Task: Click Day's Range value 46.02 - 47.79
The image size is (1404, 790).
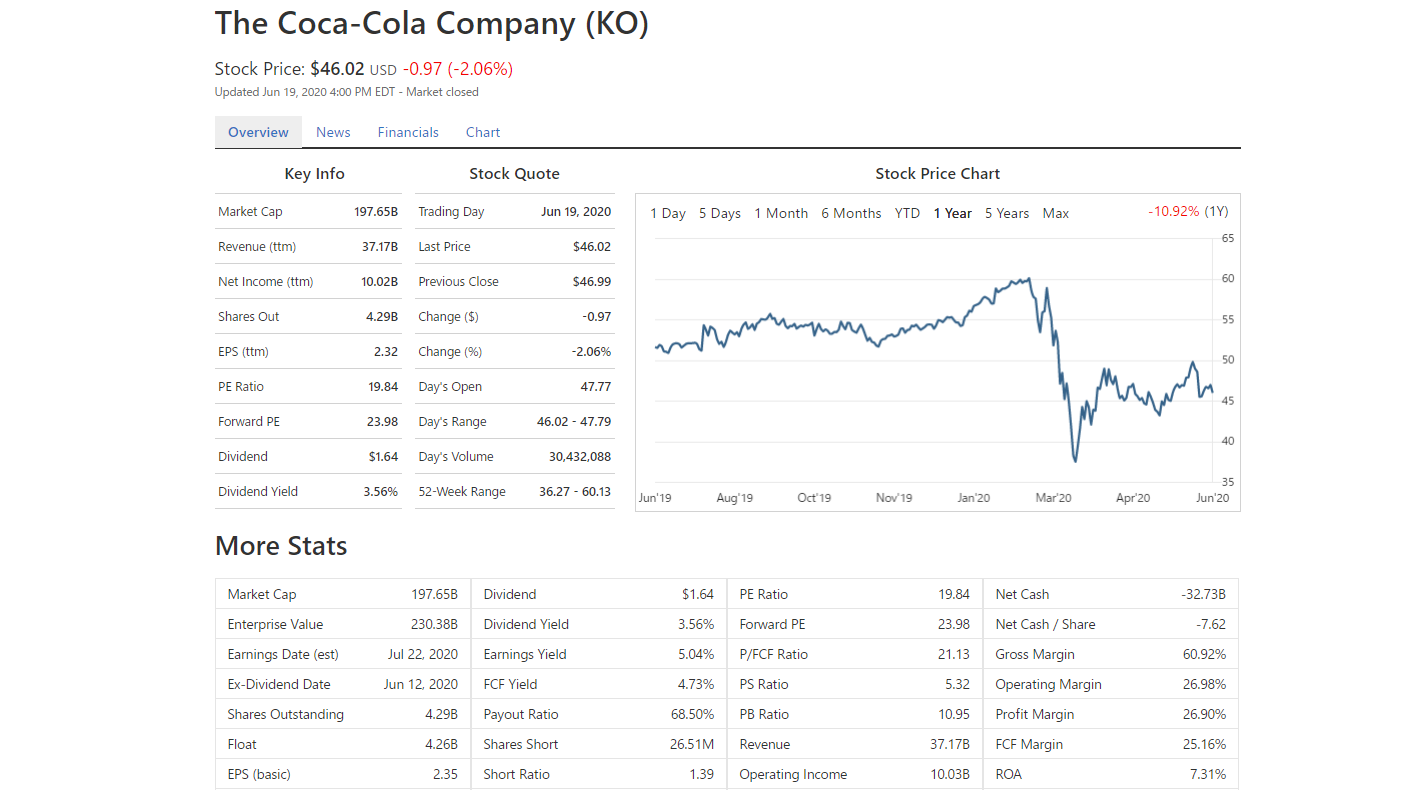Action: pyautogui.click(x=574, y=422)
